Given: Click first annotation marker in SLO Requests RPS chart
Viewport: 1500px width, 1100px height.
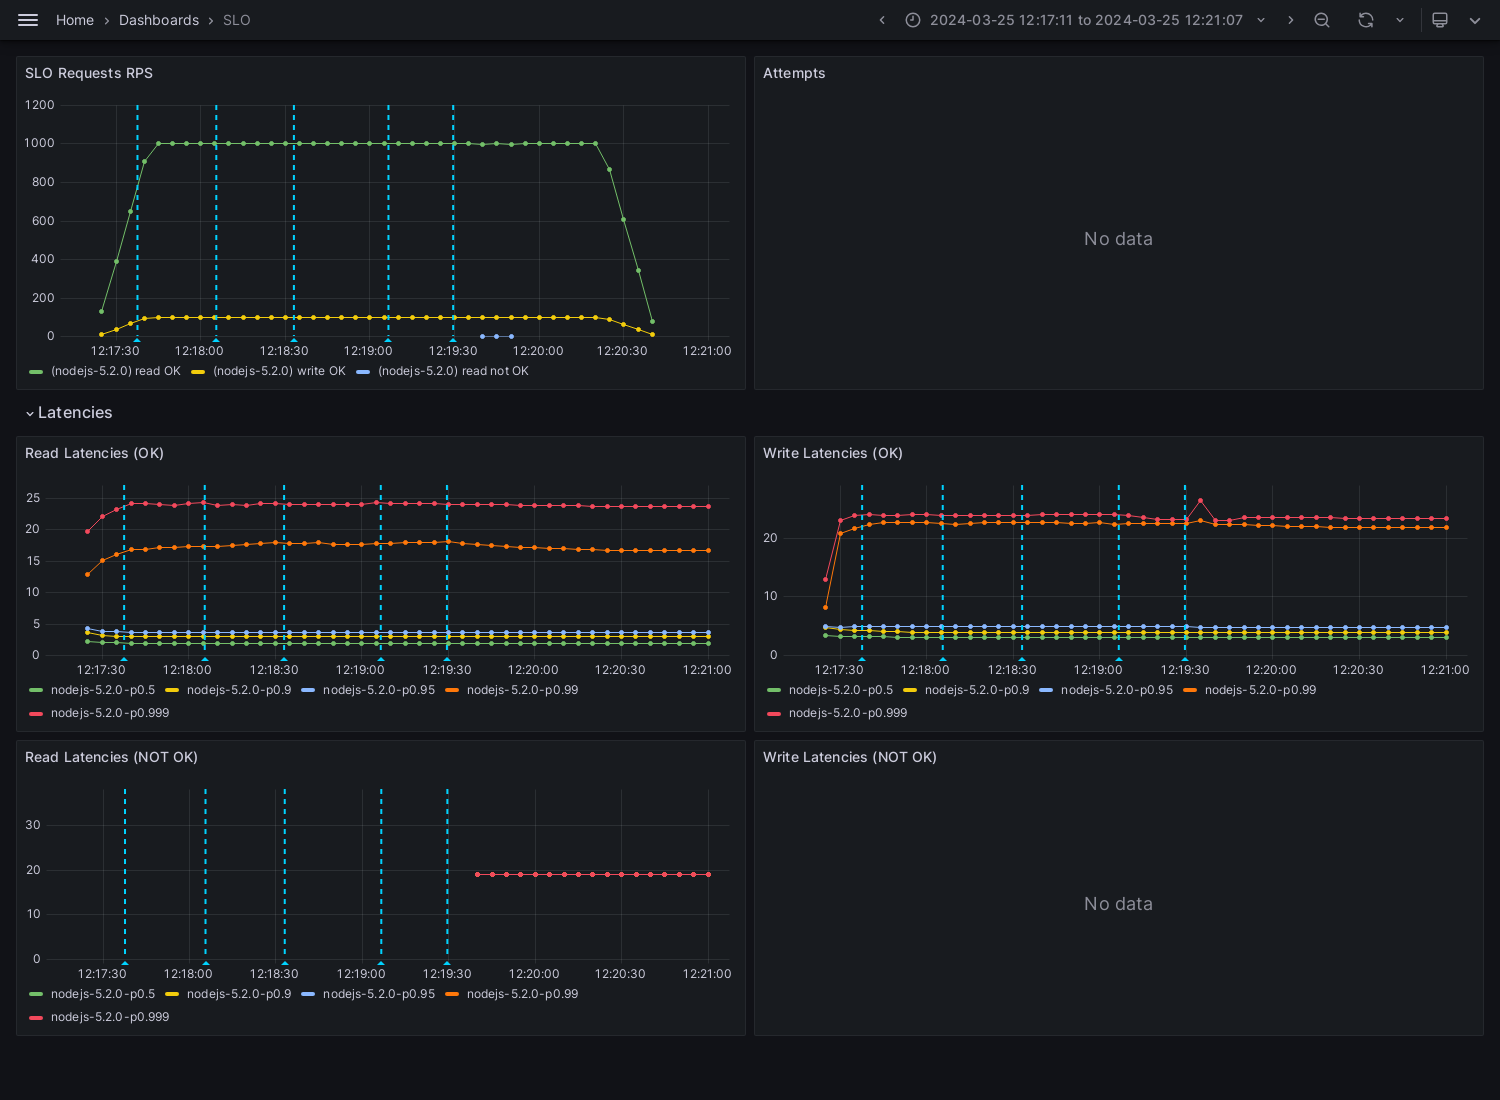Looking at the screenshot, I should [137, 340].
